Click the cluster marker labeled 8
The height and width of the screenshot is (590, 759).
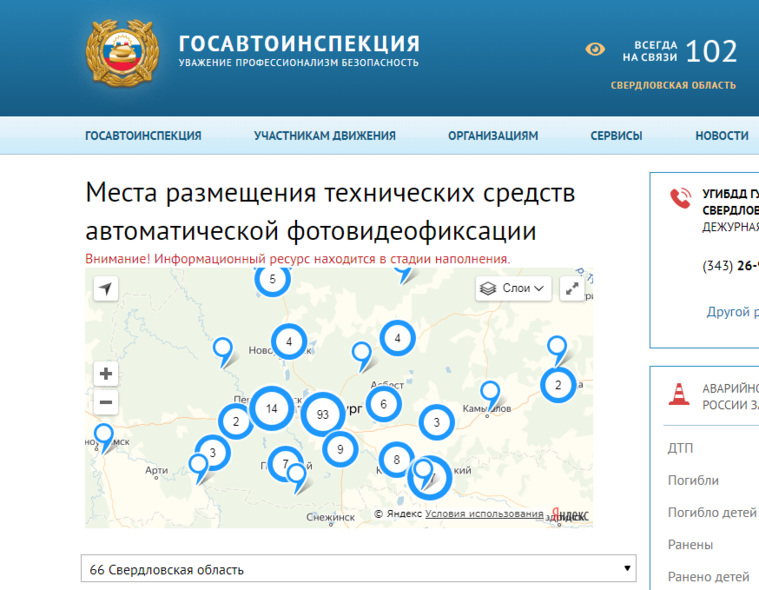click(x=396, y=459)
